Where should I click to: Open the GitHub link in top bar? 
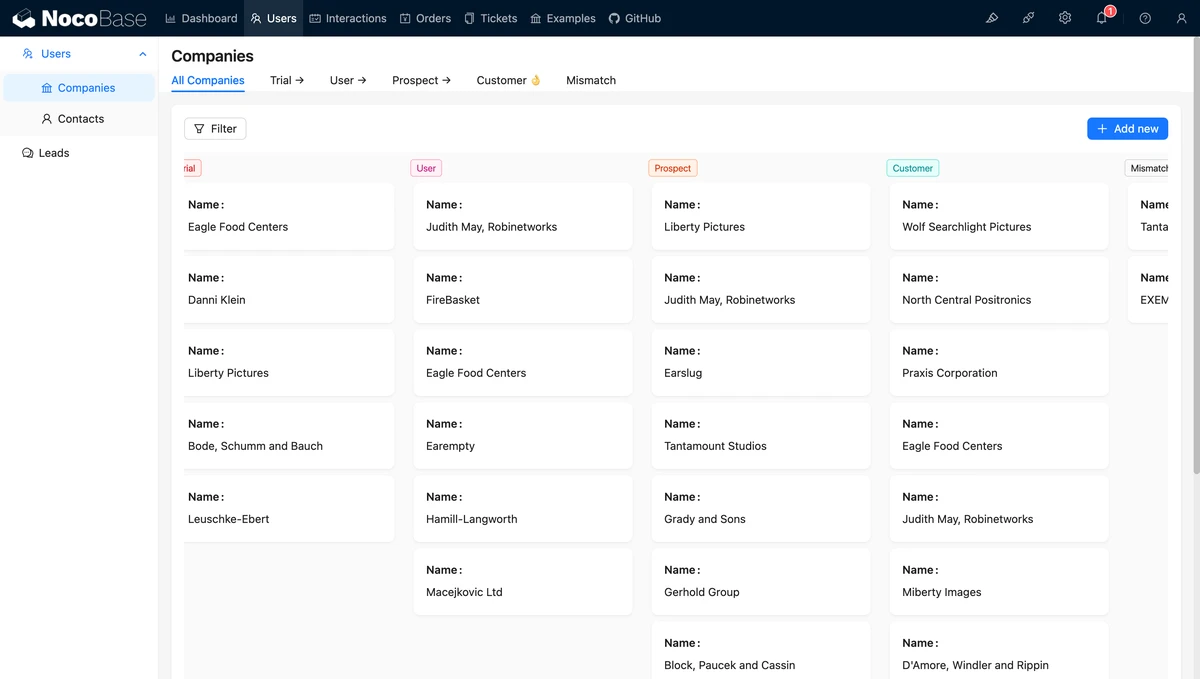pyautogui.click(x=635, y=18)
